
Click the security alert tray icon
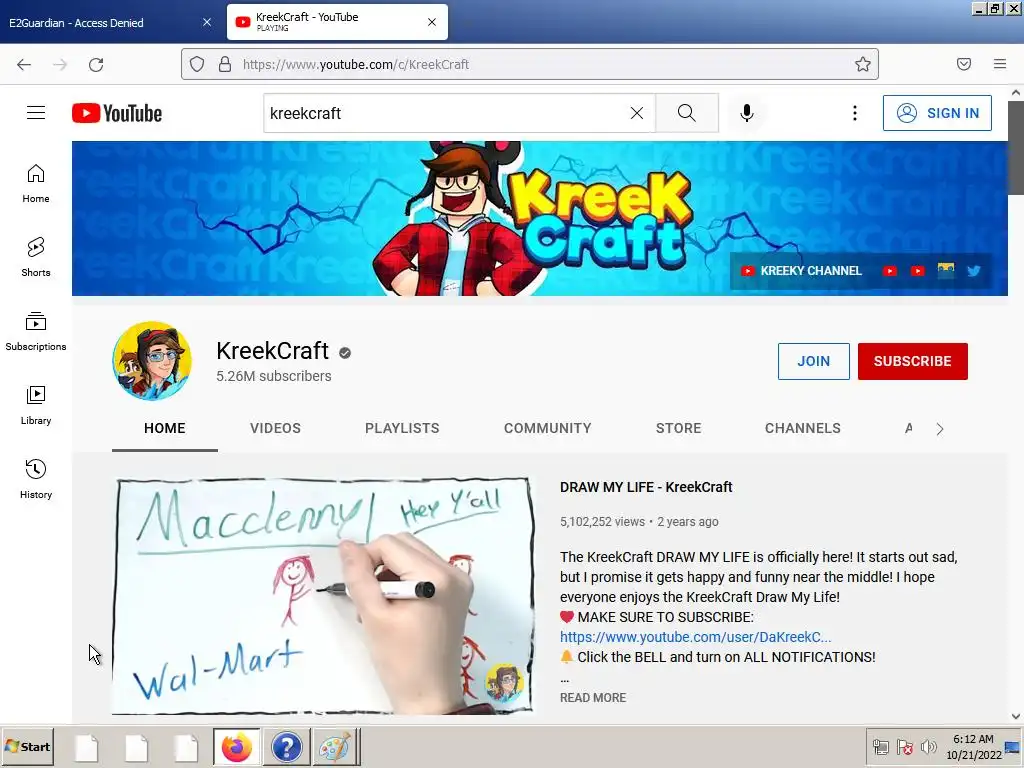tap(904, 746)
